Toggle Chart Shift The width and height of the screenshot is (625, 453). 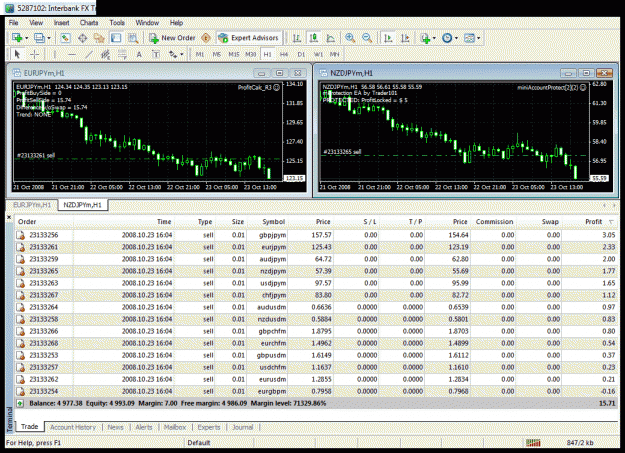(405, 38)
